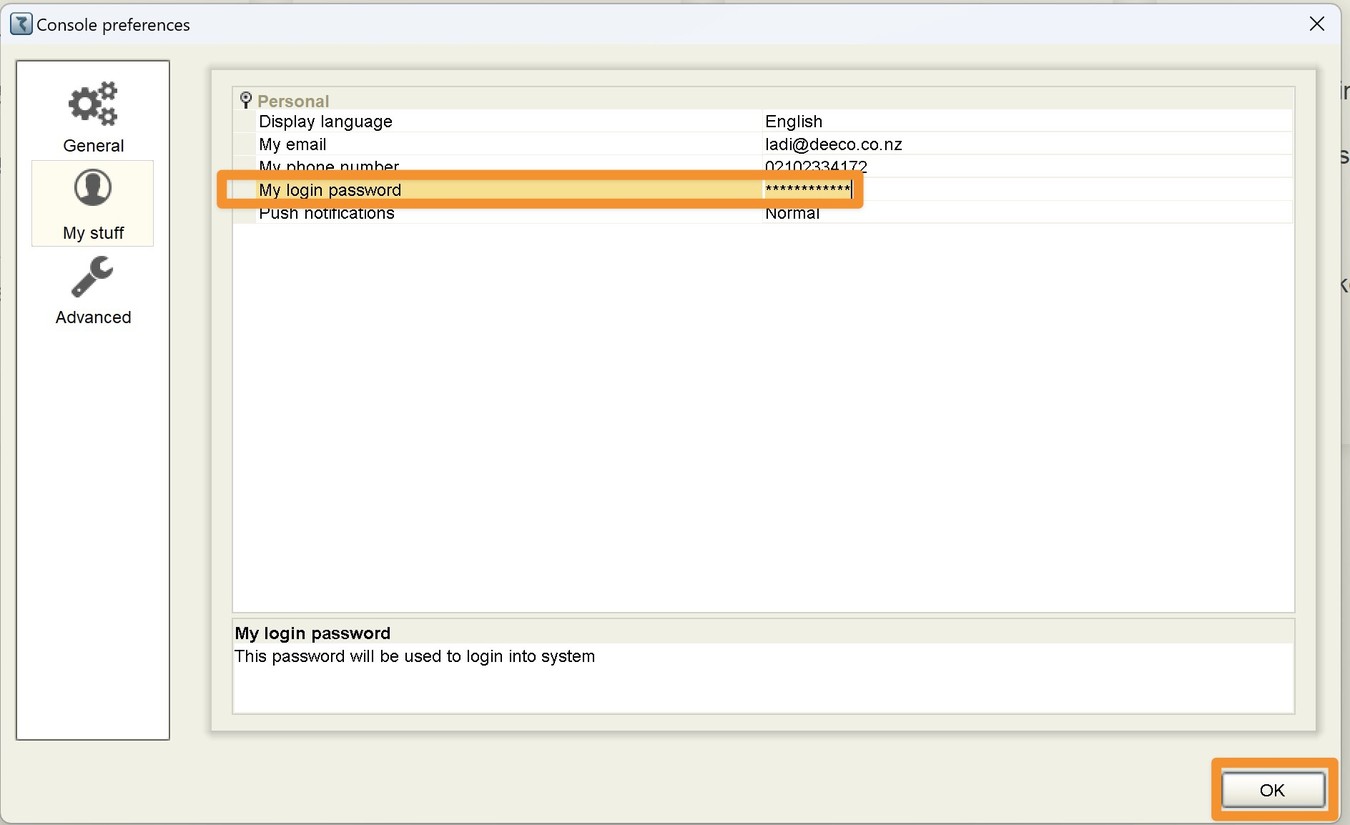
Task: Select the Push notifications row label
Action: click(x=326, y=213)
